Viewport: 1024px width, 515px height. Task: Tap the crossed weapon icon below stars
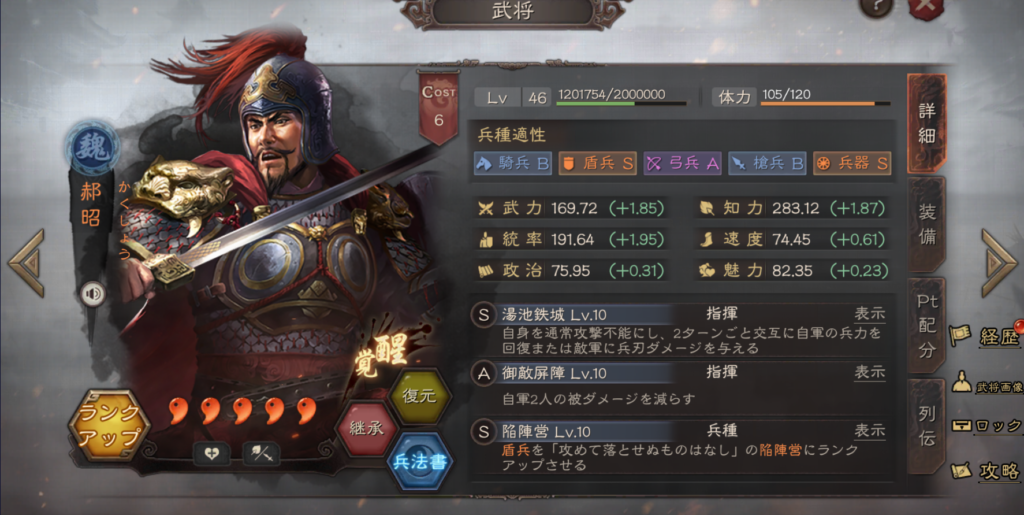pyautogui.click(x=261, y=454)
